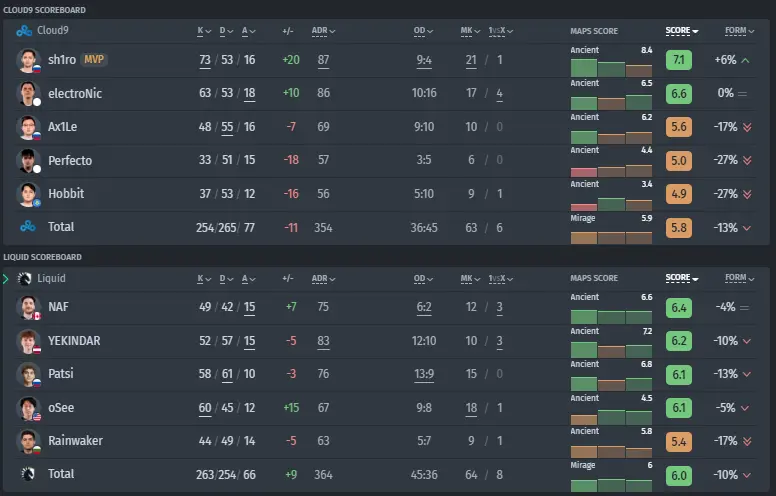
Task: Sort Liquid table by MK column
Action: point(470,279)
